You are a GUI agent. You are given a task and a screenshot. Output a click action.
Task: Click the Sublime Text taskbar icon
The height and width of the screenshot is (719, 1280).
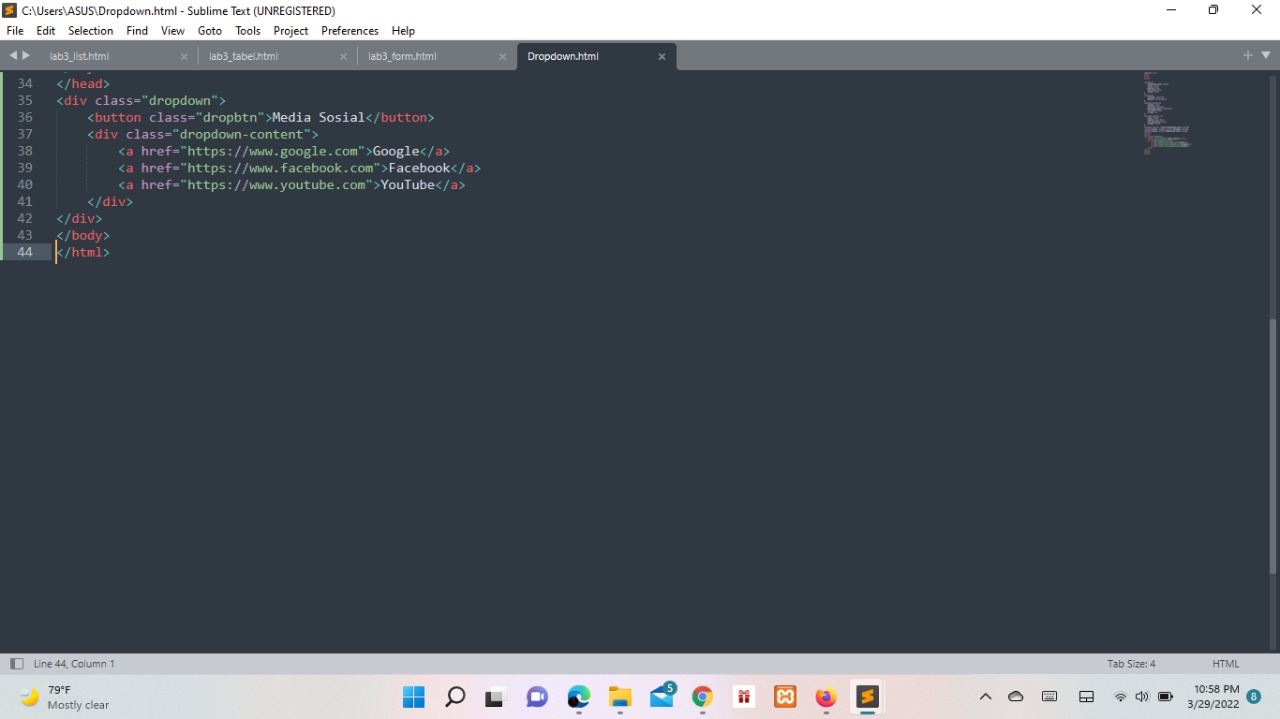coord(867,697)
